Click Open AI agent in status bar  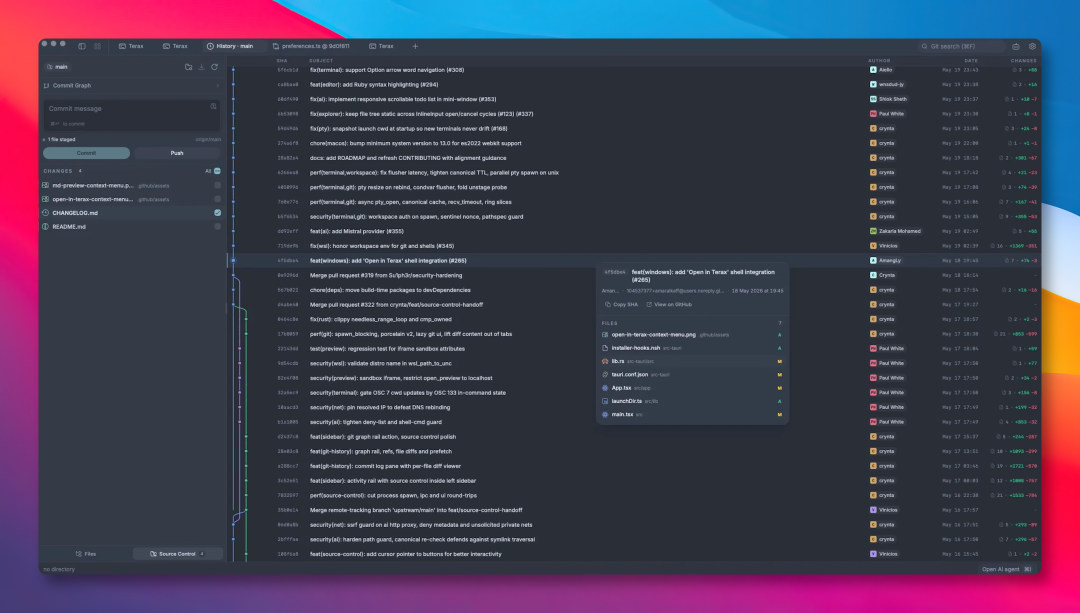tap(1007, 569)
